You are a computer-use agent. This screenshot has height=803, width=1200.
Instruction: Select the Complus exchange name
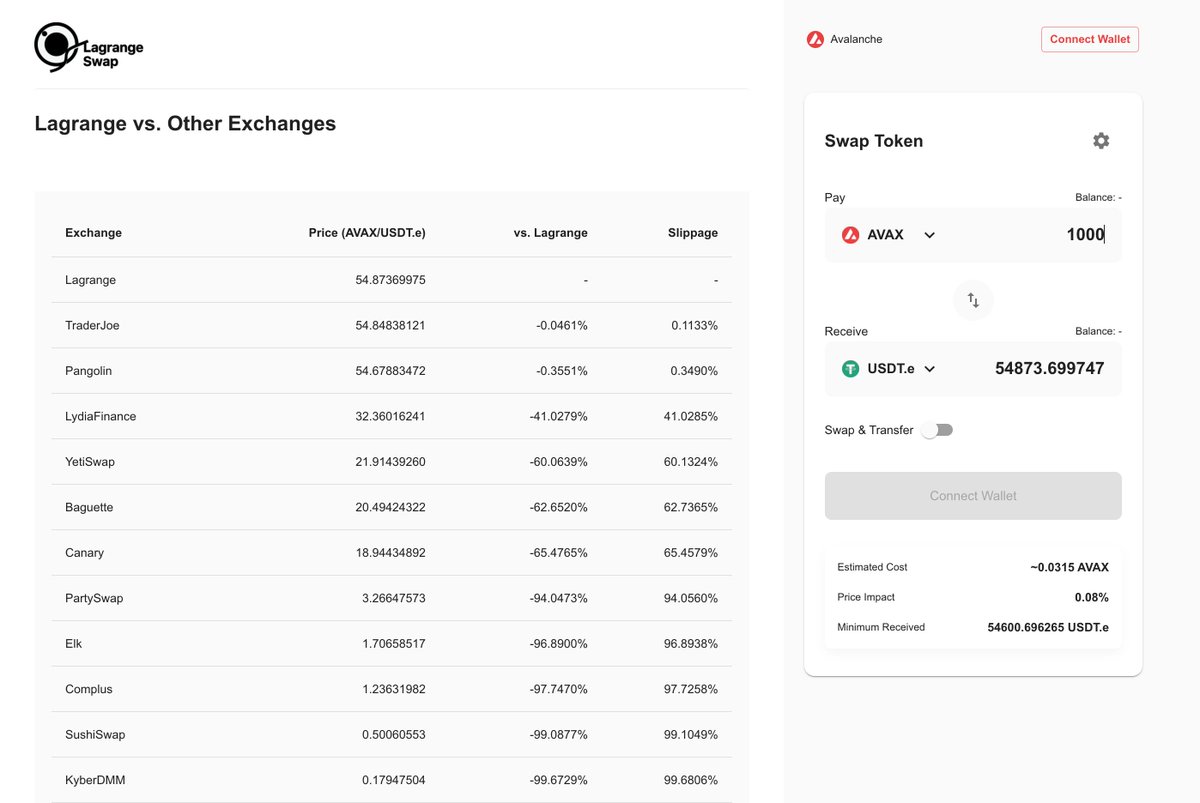(x=89, y=689)
